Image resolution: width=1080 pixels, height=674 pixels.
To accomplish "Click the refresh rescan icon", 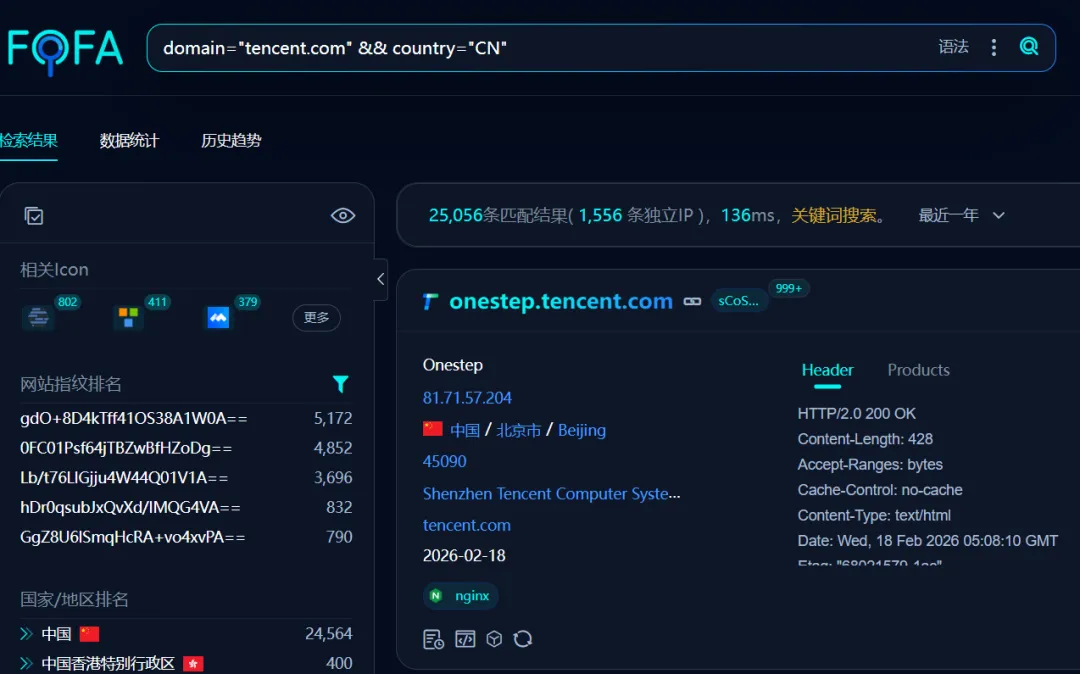I will pyautogui.click(x=523, y=639).
